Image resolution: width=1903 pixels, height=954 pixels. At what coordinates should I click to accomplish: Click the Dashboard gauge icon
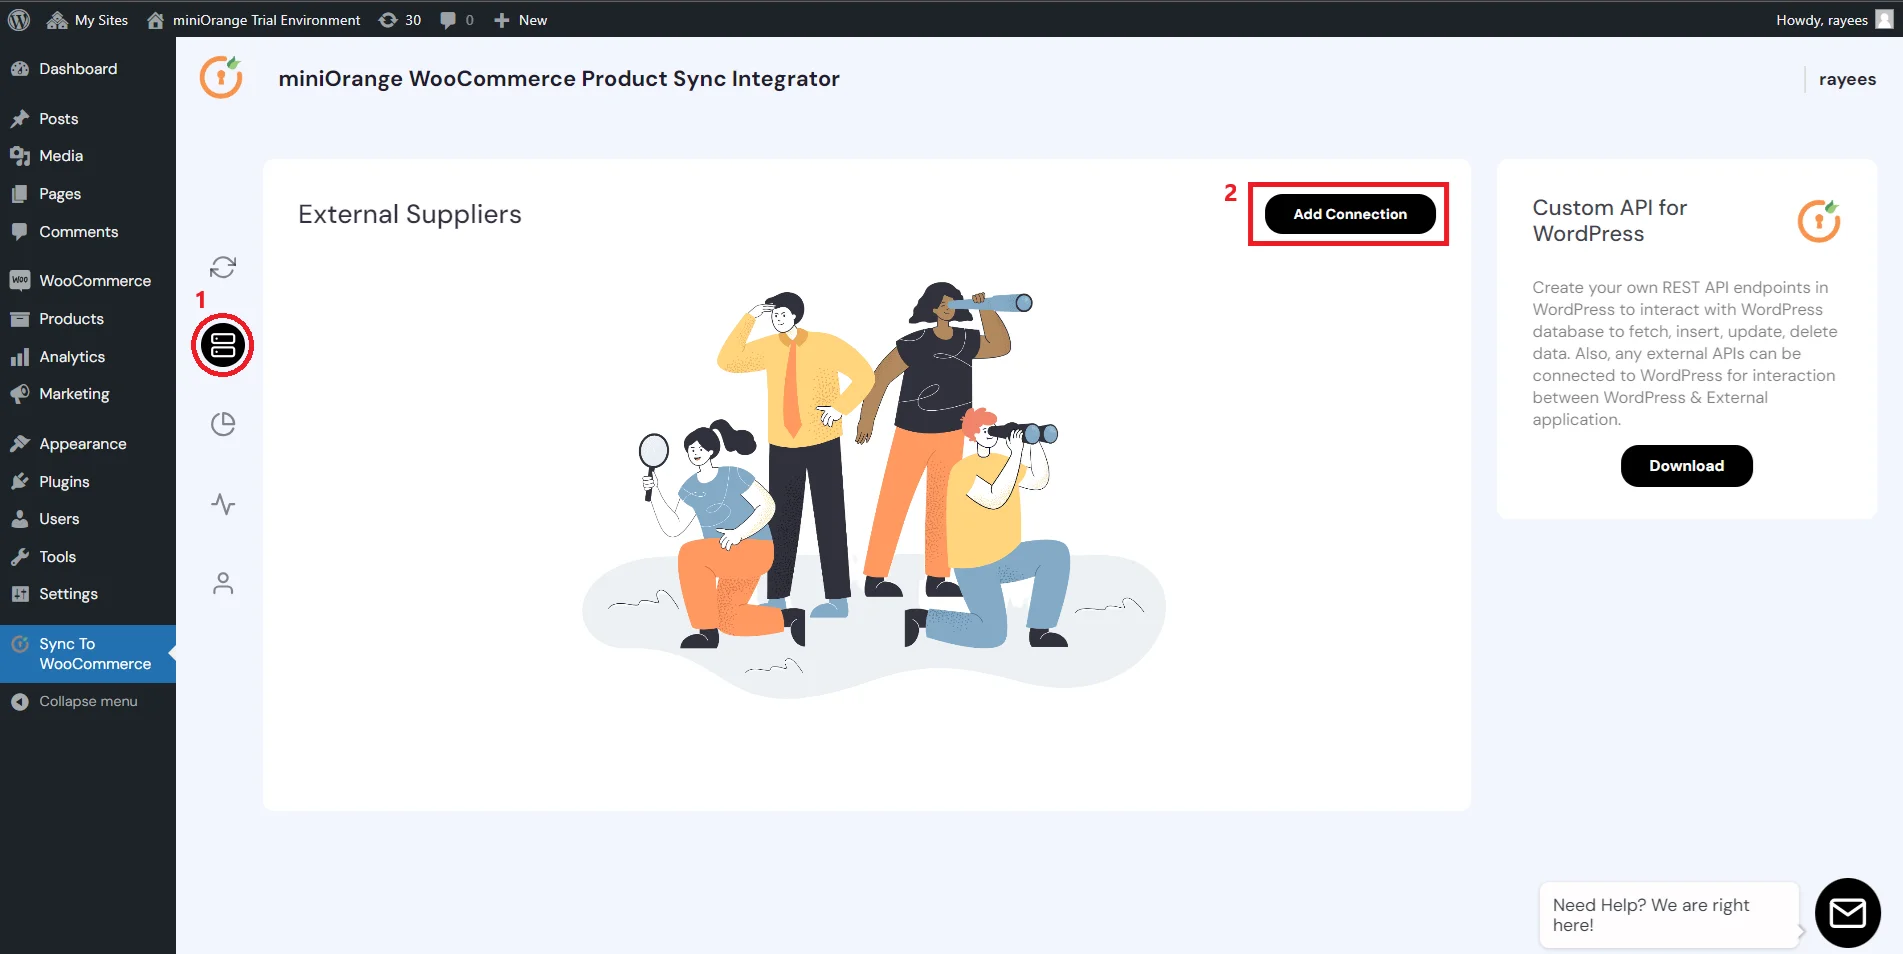[x=20, y=68]
